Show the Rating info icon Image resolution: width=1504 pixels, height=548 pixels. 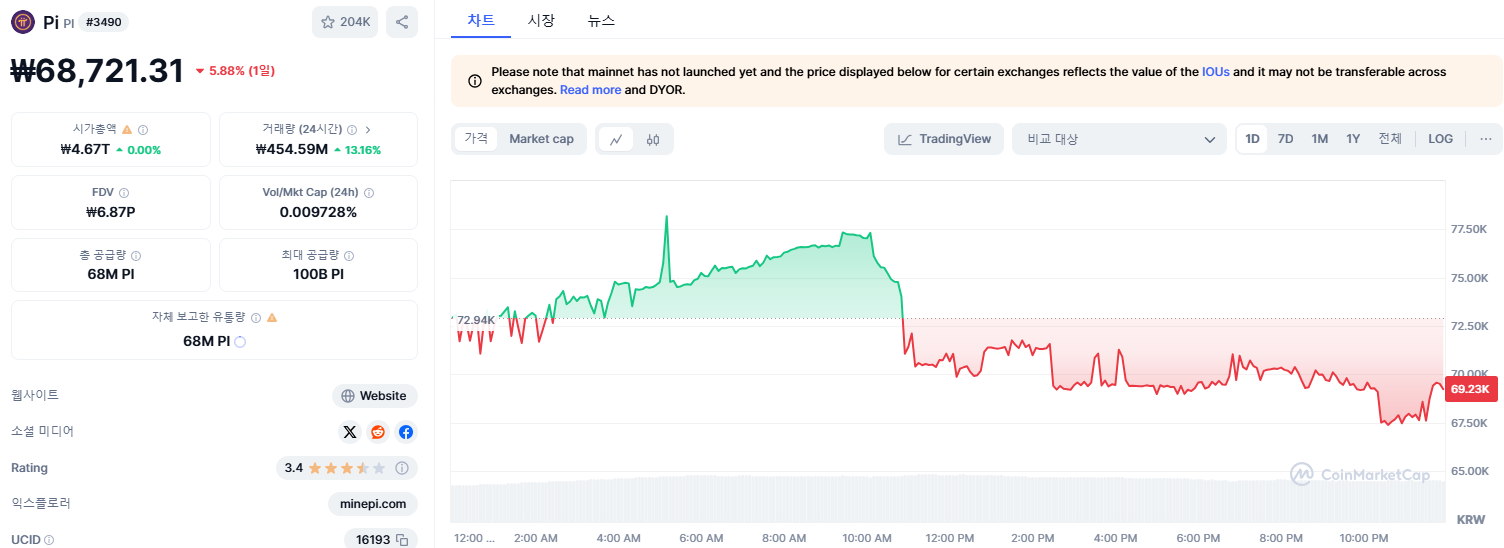pos(402,468)
